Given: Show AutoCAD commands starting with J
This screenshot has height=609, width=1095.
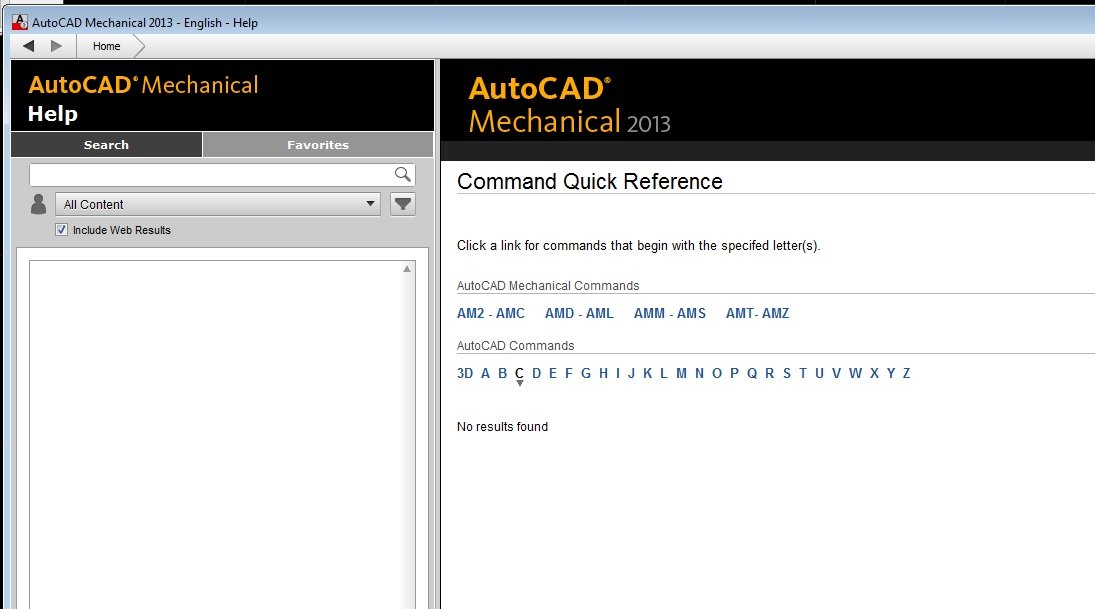Looking at the screenshot, I should pos(631,374).
